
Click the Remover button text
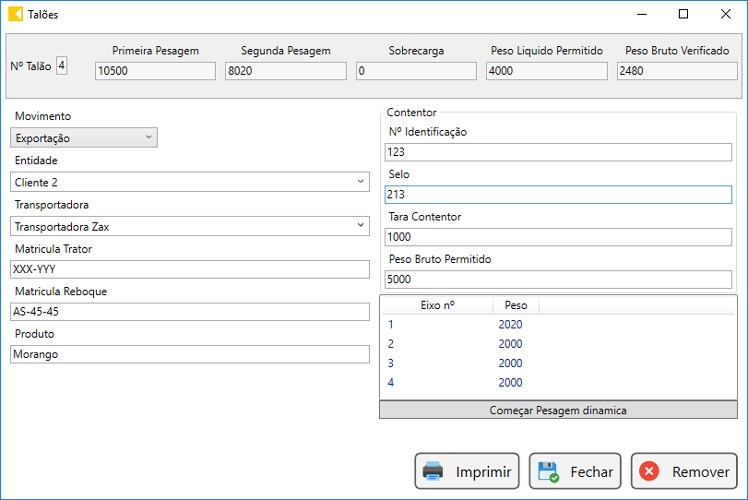(700, 472)
